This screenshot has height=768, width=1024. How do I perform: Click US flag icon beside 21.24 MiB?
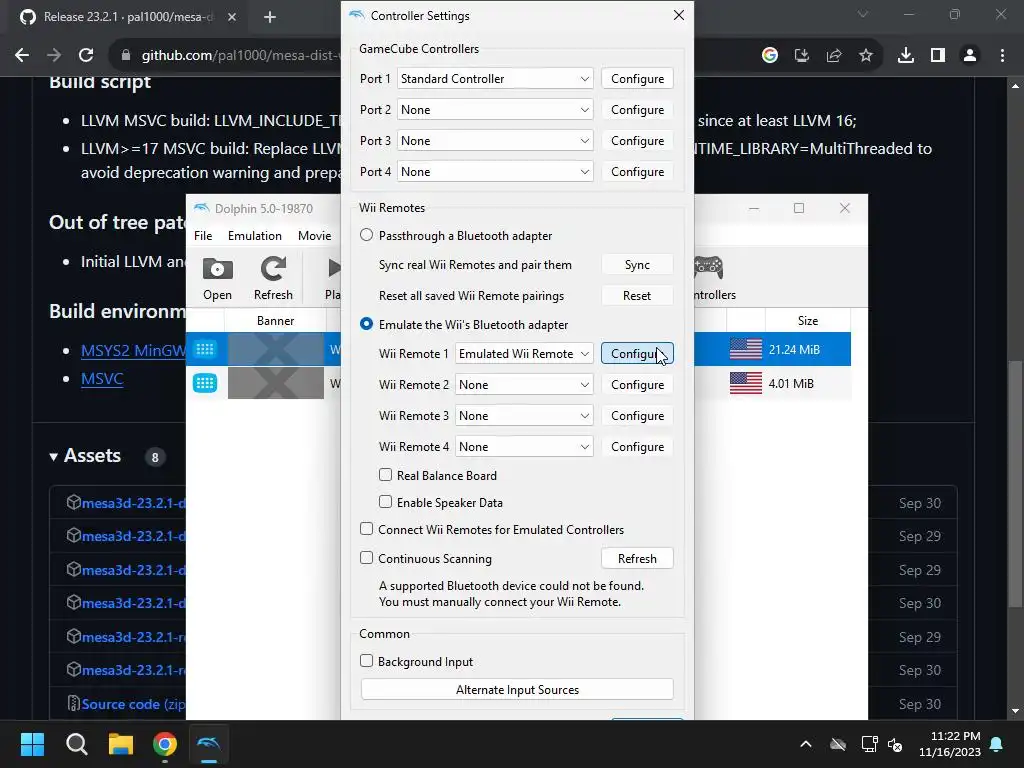[x=745, y=349]
